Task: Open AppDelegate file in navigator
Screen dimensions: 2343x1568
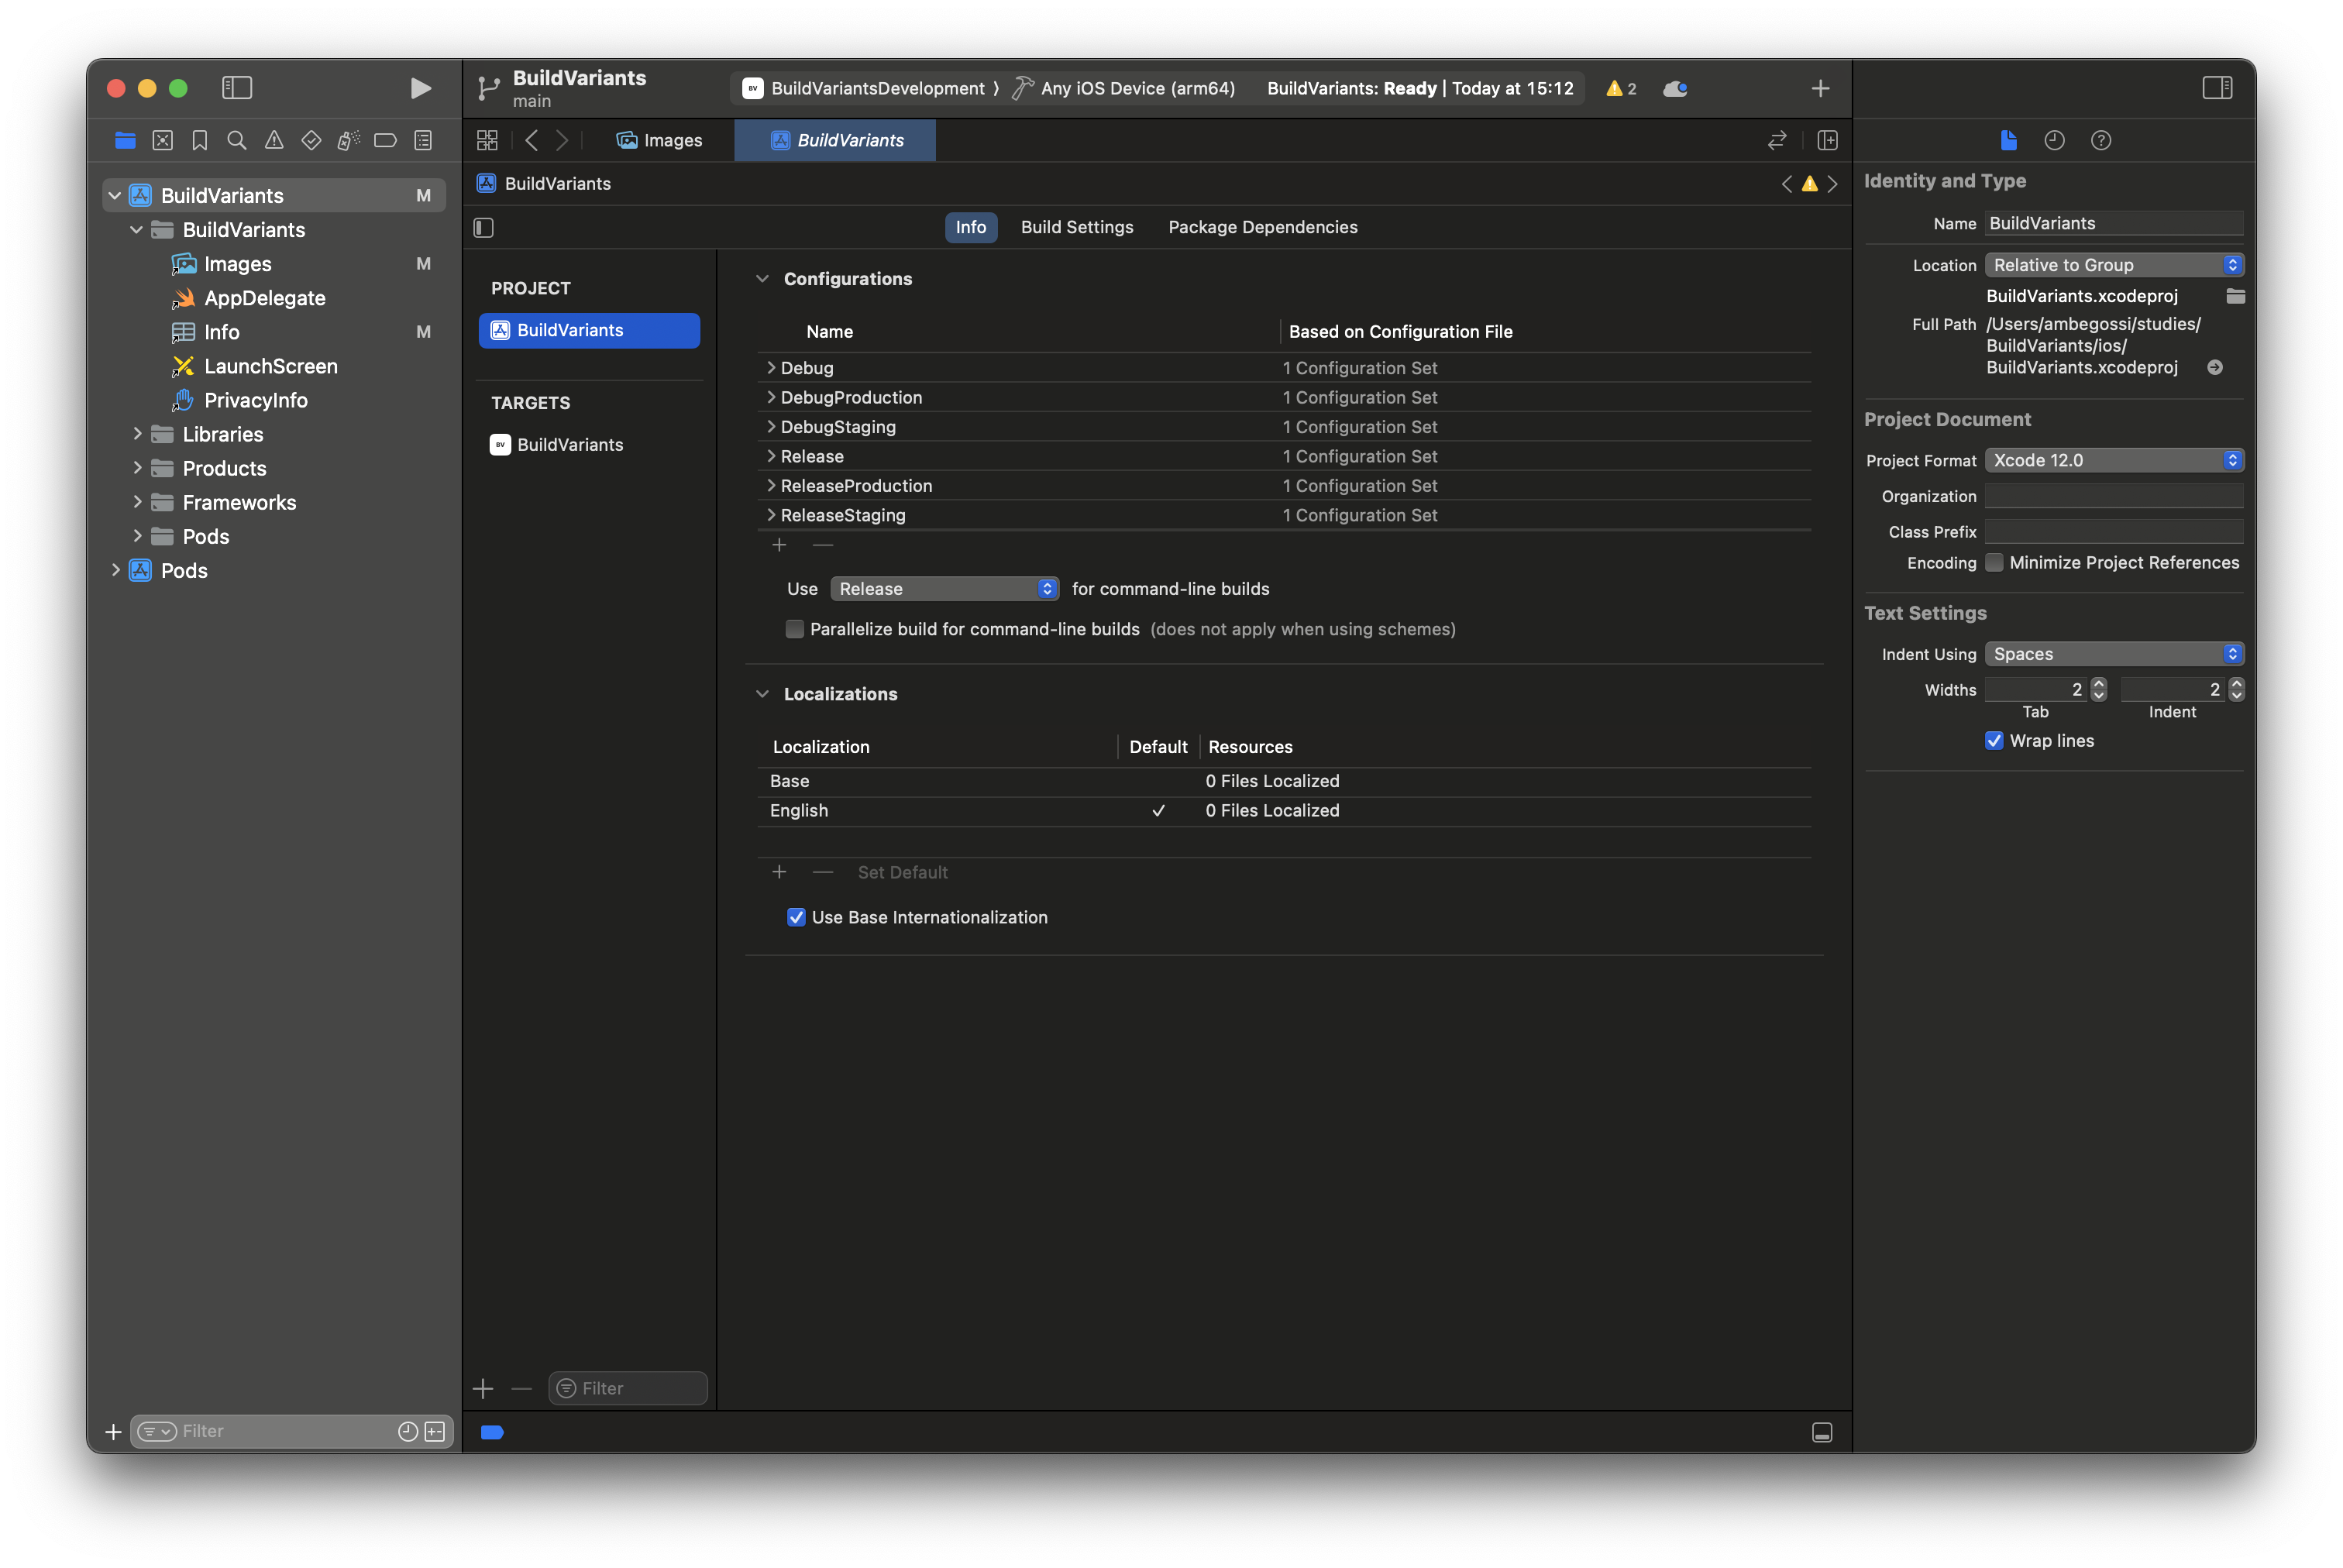Action: tap(264, 298)
